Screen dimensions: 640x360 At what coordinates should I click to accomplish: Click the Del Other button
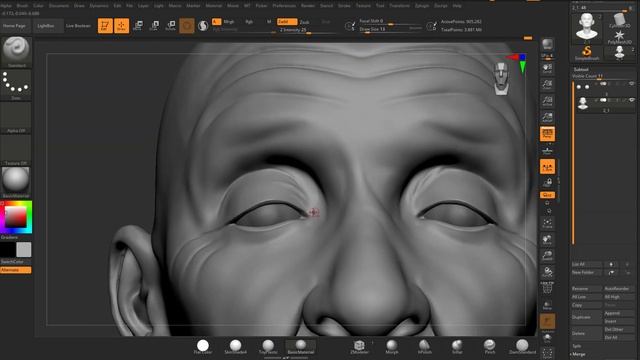pos(619,329)
